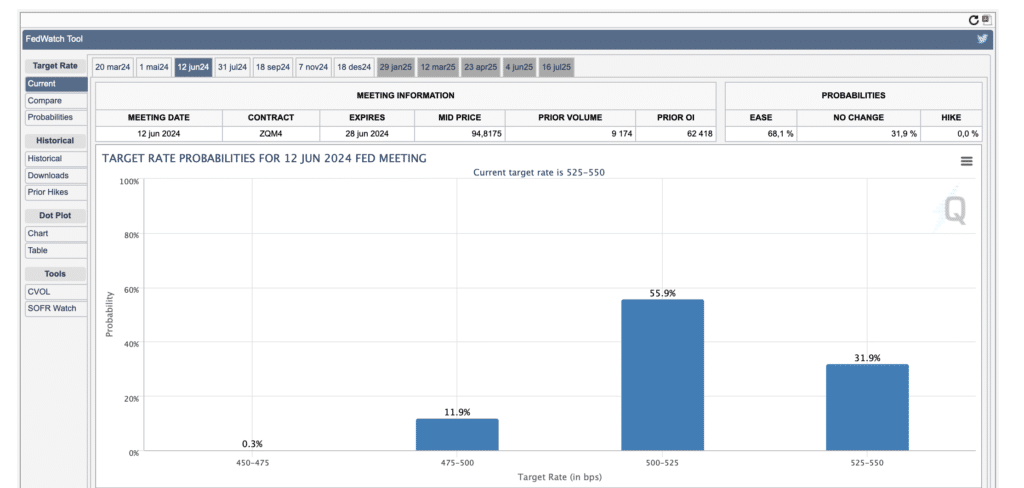
Task: Select the 20 mar24 meeting tab
Action: tap(112, 67)
